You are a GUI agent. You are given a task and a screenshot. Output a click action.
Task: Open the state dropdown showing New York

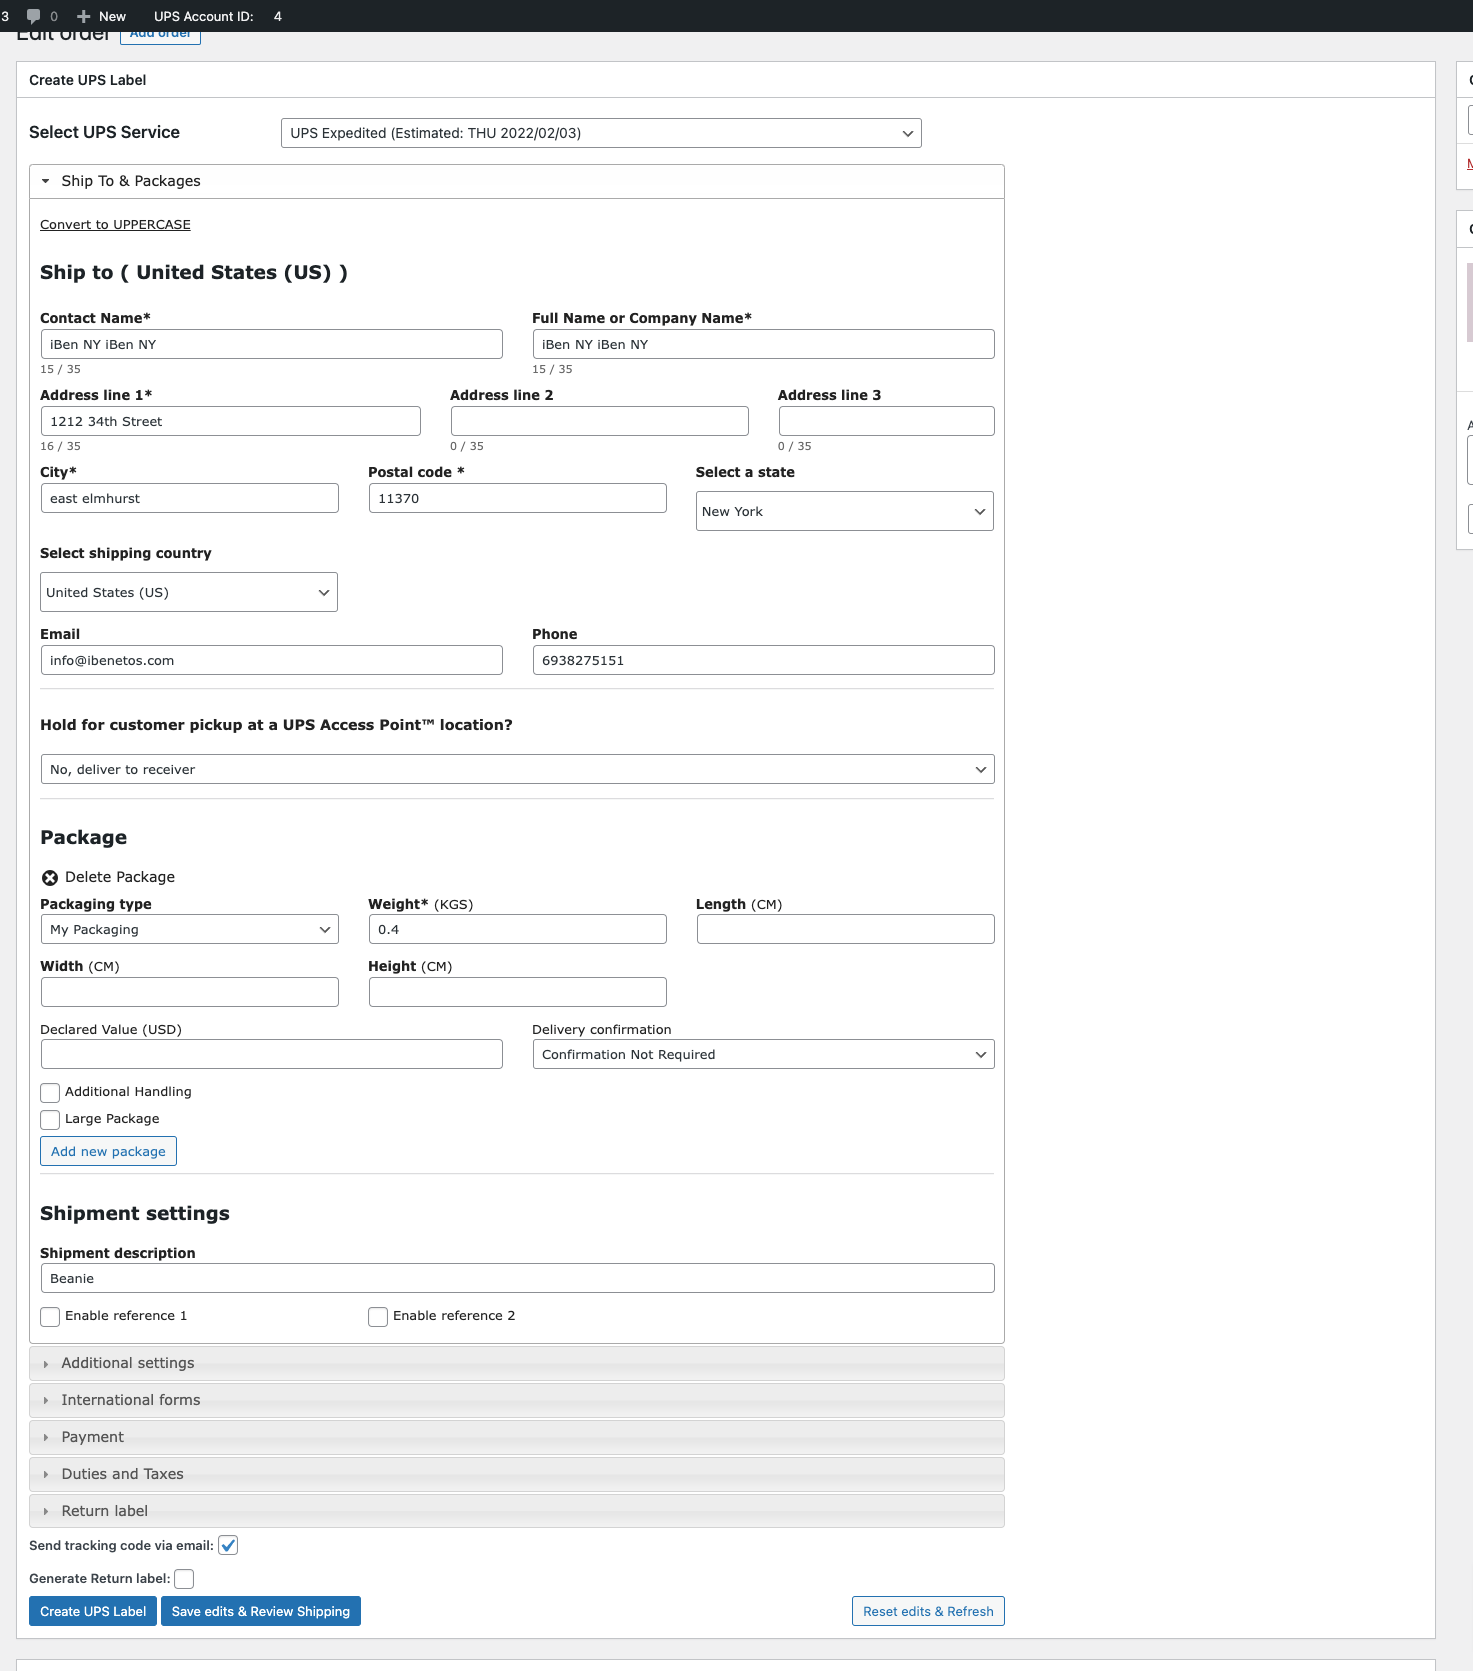[x=844, y=512]
